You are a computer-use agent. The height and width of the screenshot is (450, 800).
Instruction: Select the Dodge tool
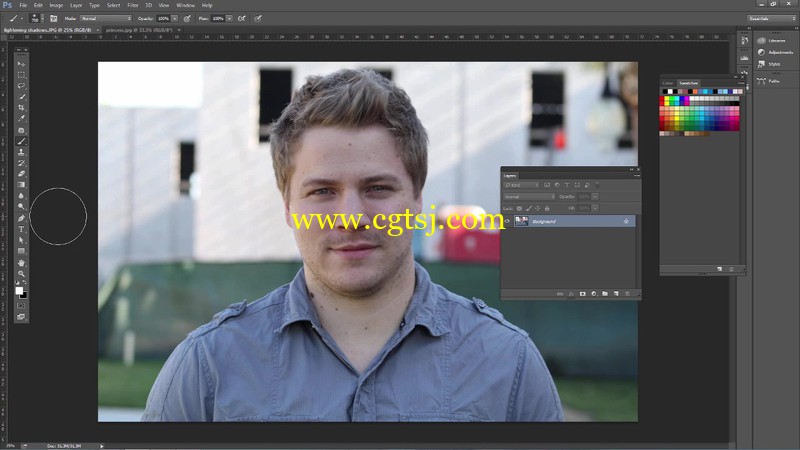(x=21, y=207)
